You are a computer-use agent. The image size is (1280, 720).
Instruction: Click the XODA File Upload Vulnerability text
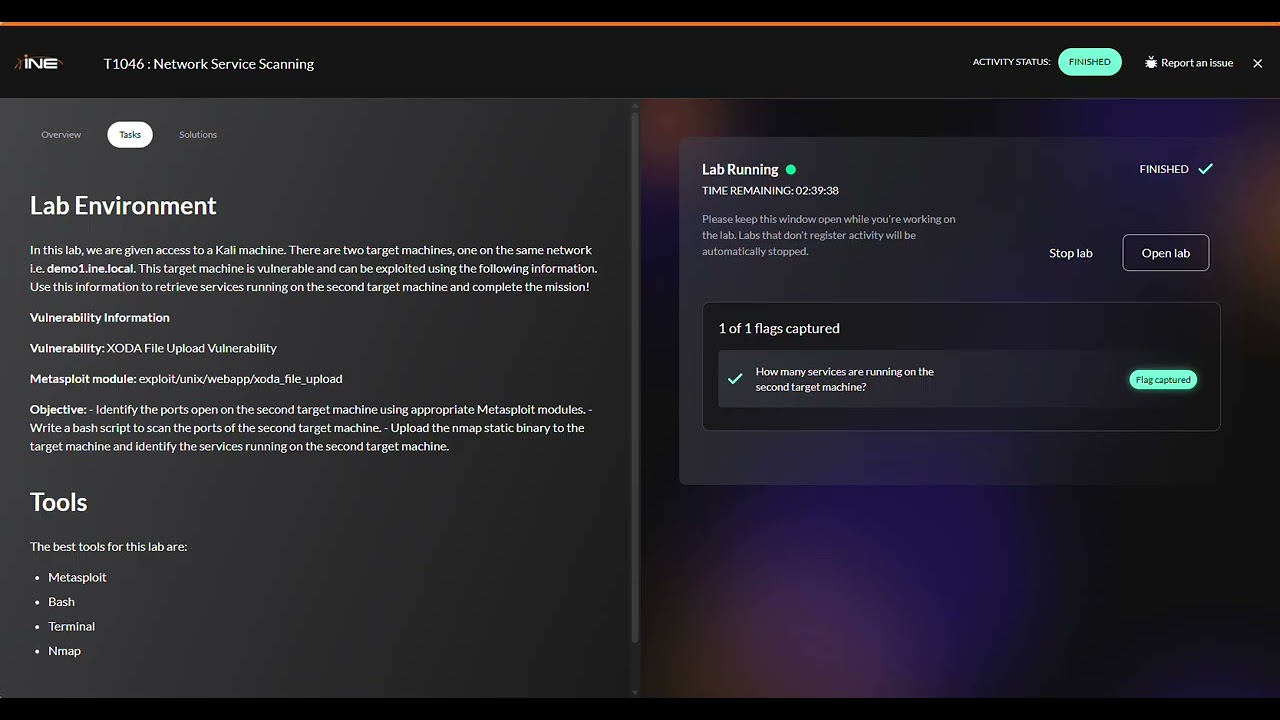pos(192,348)
